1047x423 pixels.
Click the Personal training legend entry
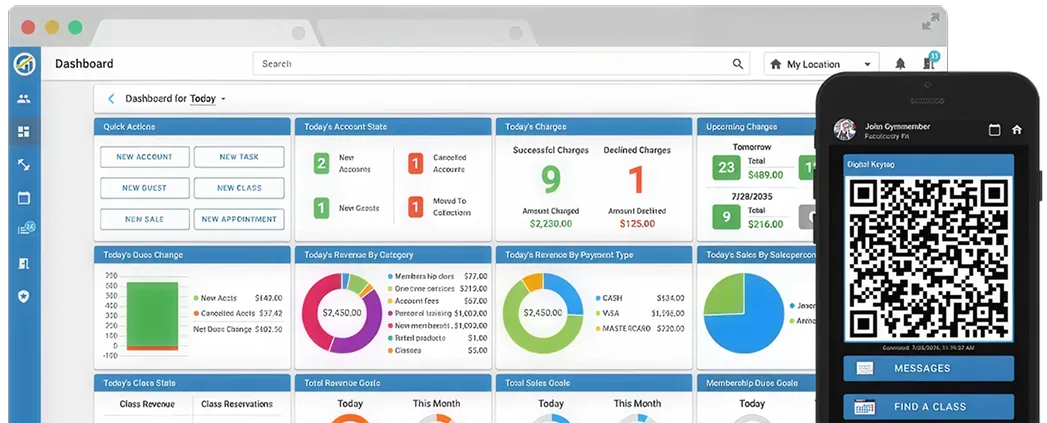click(x=437, y=313)
